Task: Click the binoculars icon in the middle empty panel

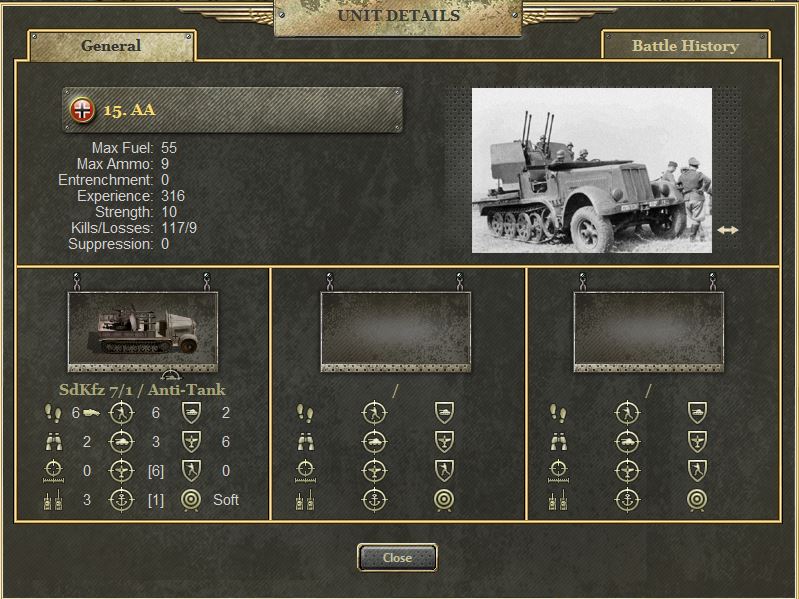Action: pyautogui.click(x=306, y=442)
